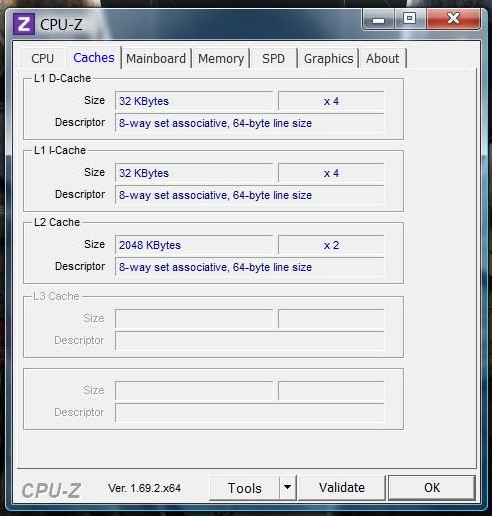Click the empty L3 Cache size field
Screen dimensions: 492x516
194,319
